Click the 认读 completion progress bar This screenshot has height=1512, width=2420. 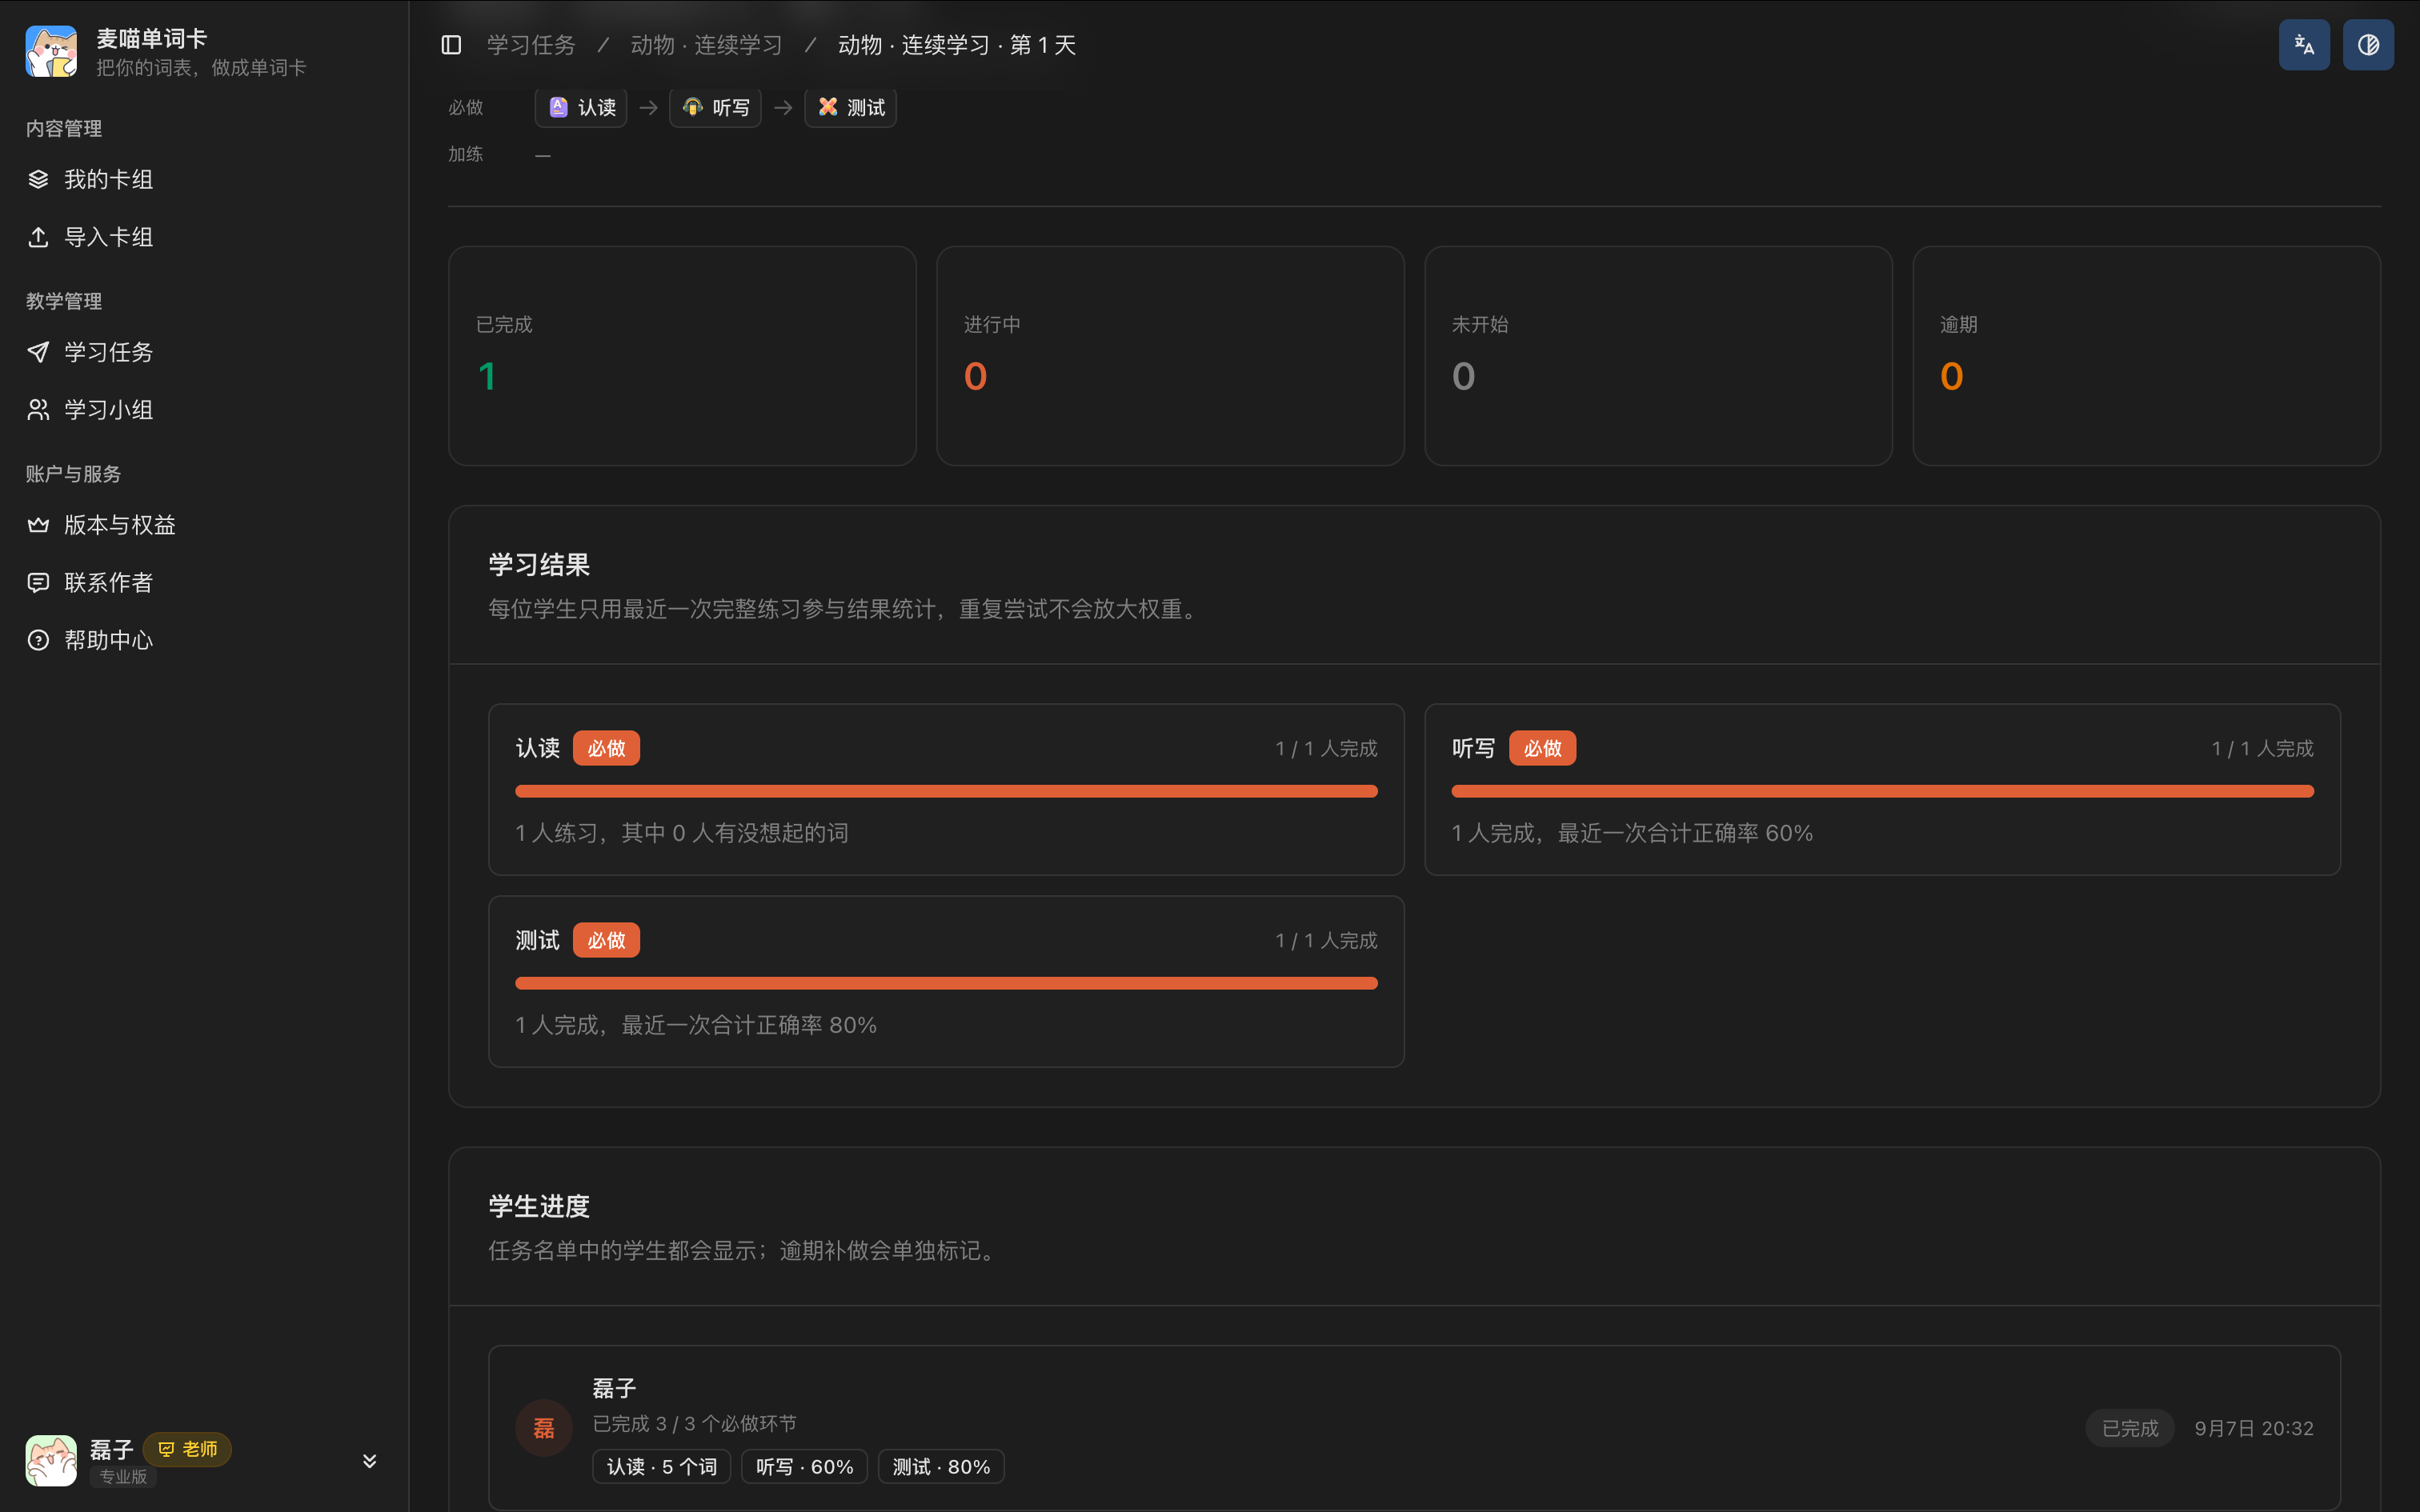coord(946,791)
